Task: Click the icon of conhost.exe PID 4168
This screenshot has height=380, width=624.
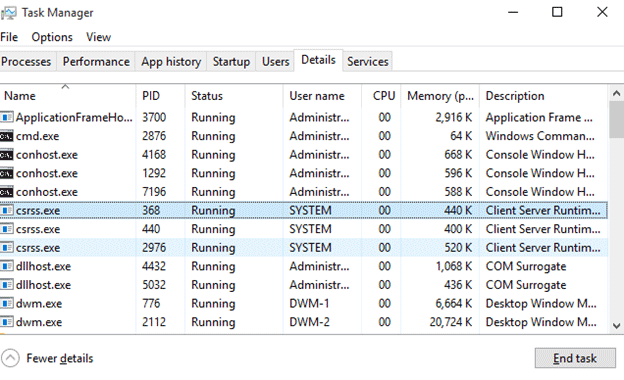Action: (x=6, y=155)
